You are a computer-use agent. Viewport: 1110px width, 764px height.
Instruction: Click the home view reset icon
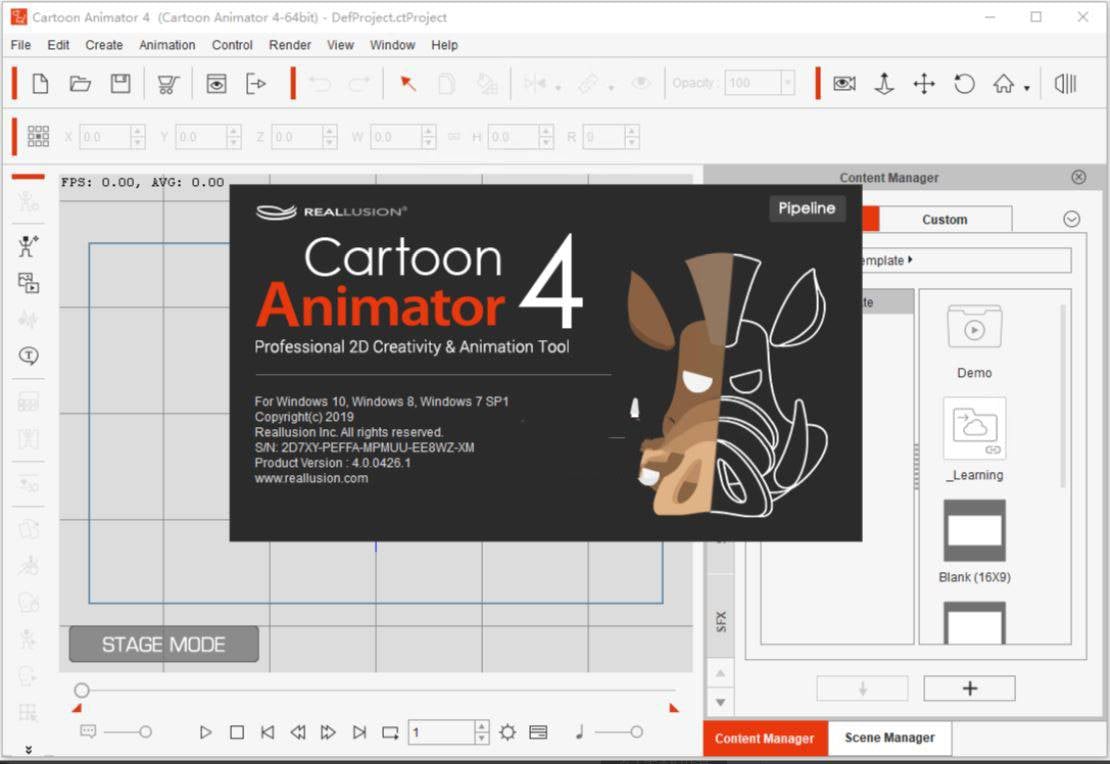(1003, 84)
